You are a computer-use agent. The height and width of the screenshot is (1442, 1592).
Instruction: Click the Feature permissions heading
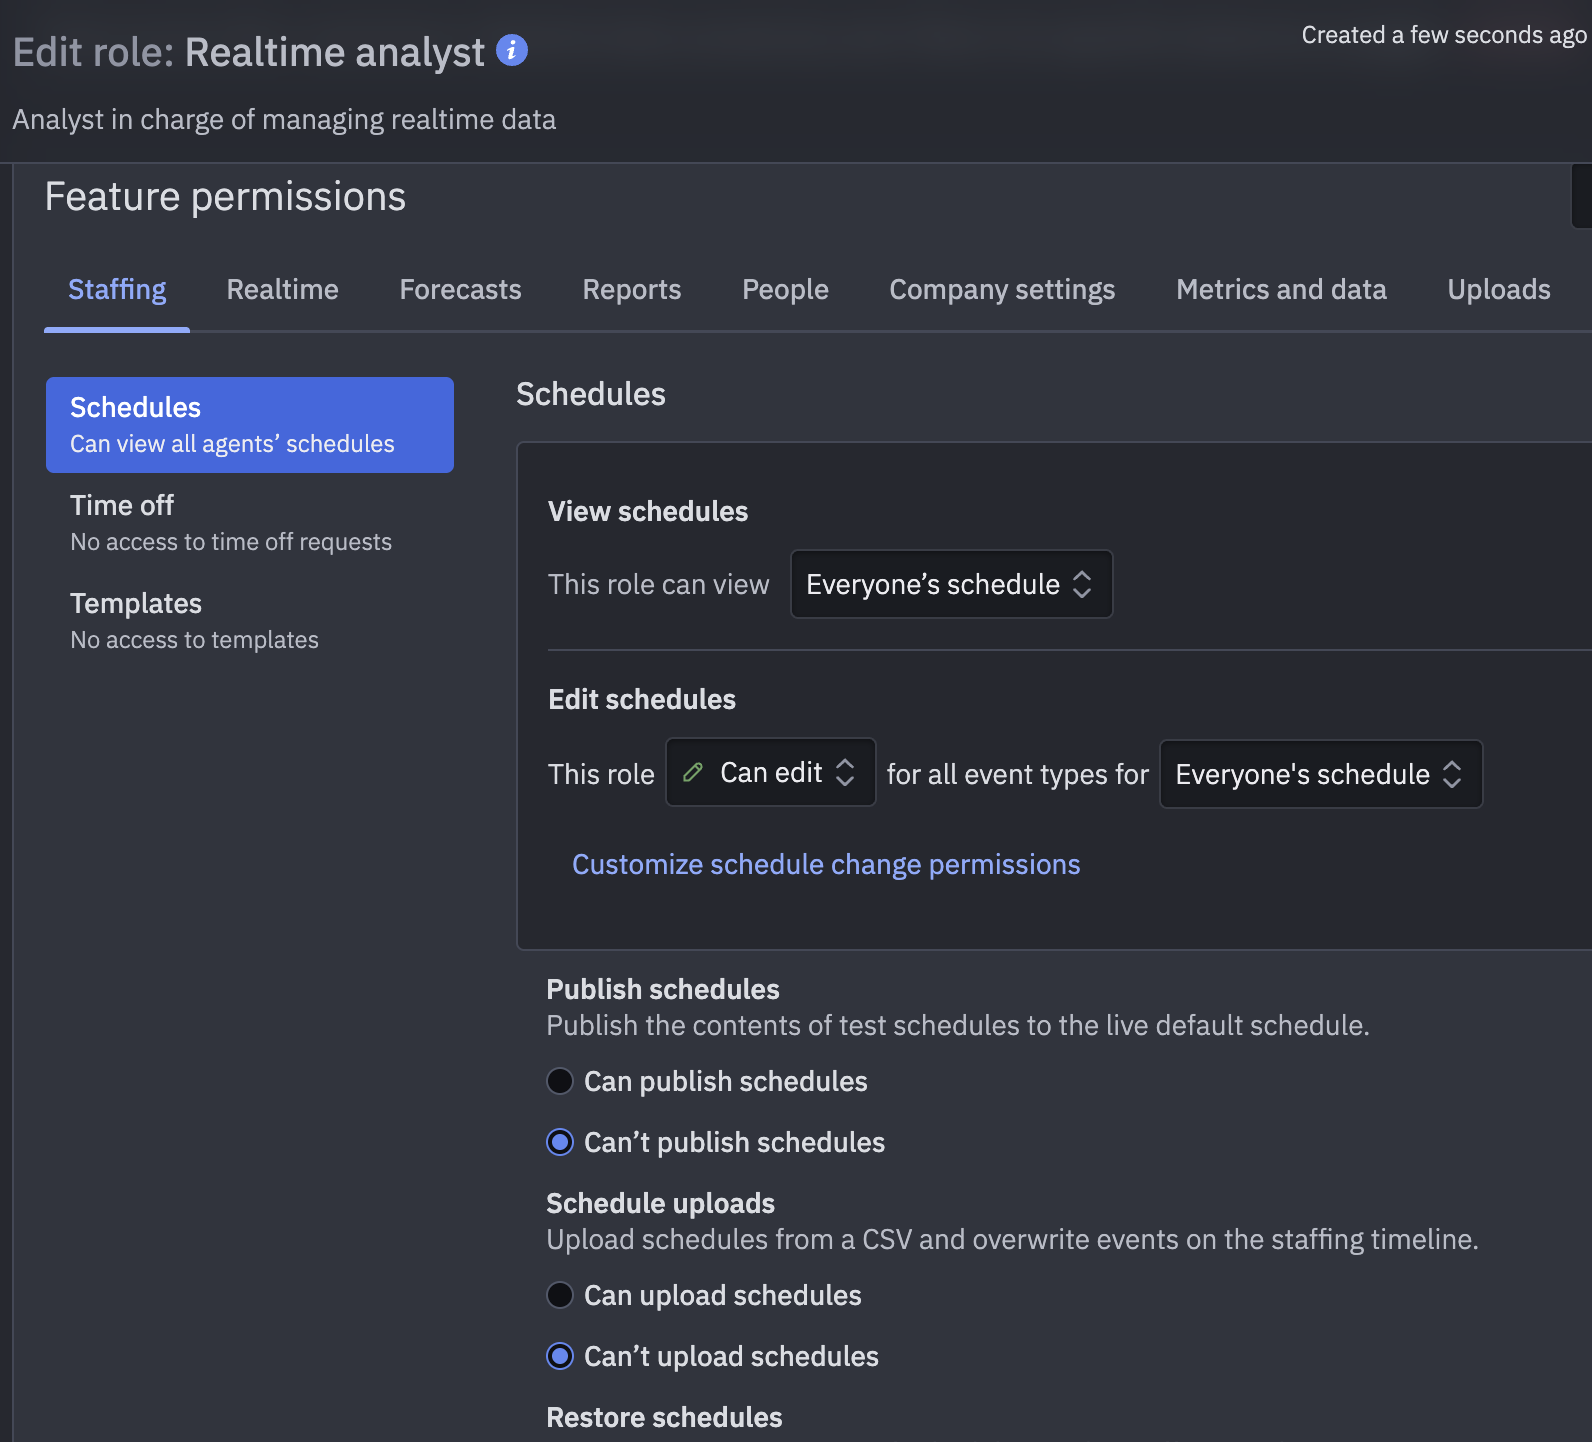pyautogui.click(x=225, y=197)
